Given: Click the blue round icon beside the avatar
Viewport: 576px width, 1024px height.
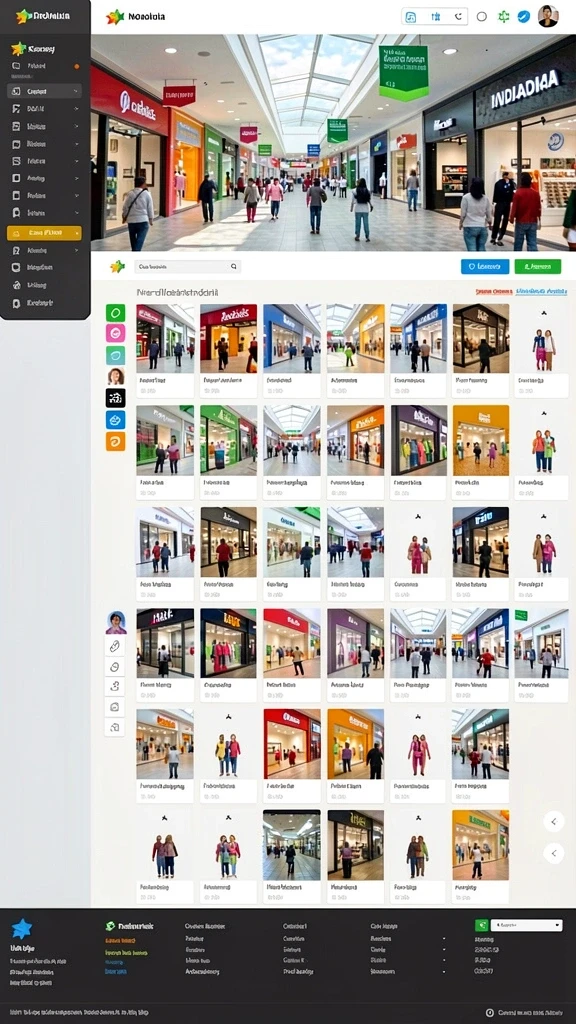Looking at the screenshot, I should pyautogui.click(x=524, y=17).
